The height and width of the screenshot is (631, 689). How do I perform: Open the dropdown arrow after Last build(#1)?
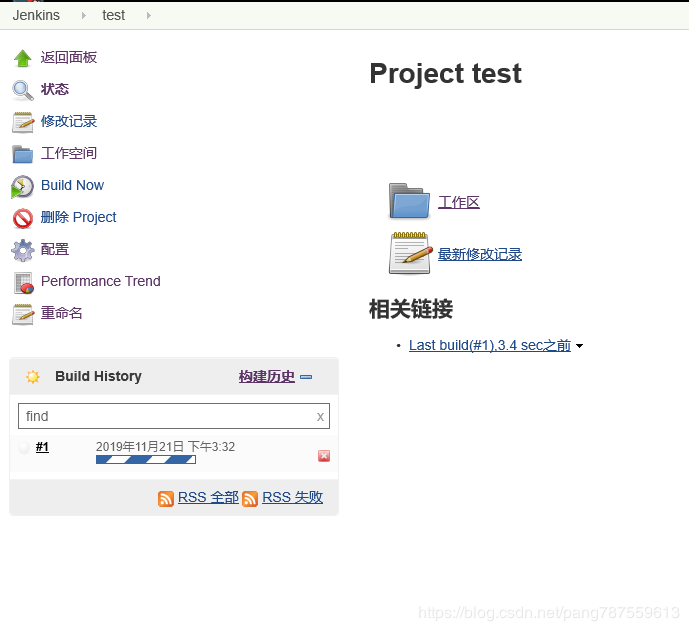coord(580,346)
